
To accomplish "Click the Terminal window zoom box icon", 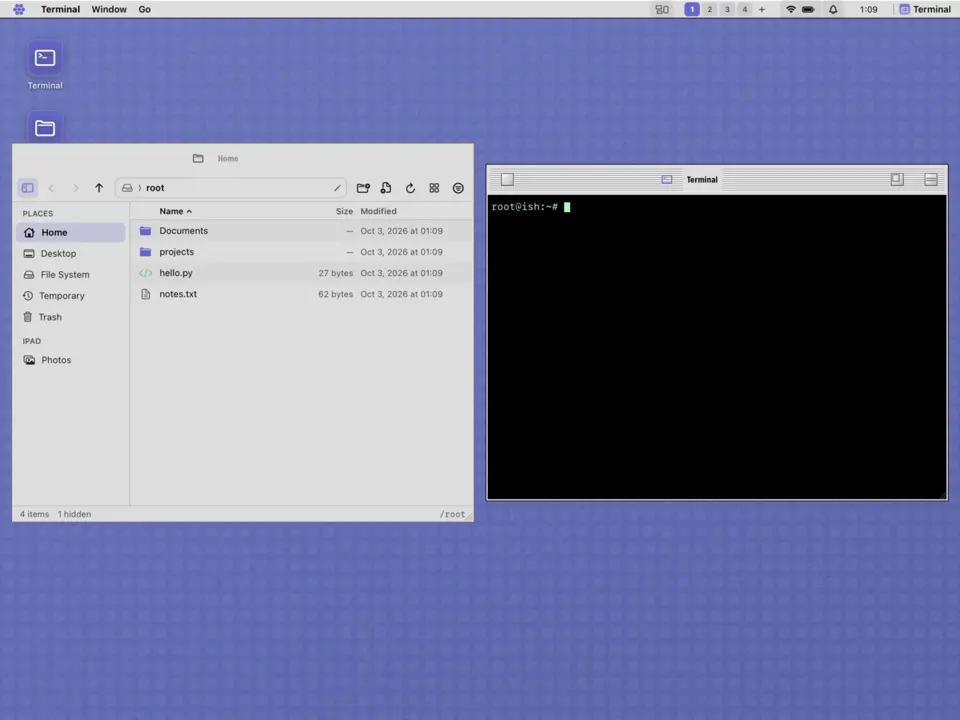I will [897, 179].
